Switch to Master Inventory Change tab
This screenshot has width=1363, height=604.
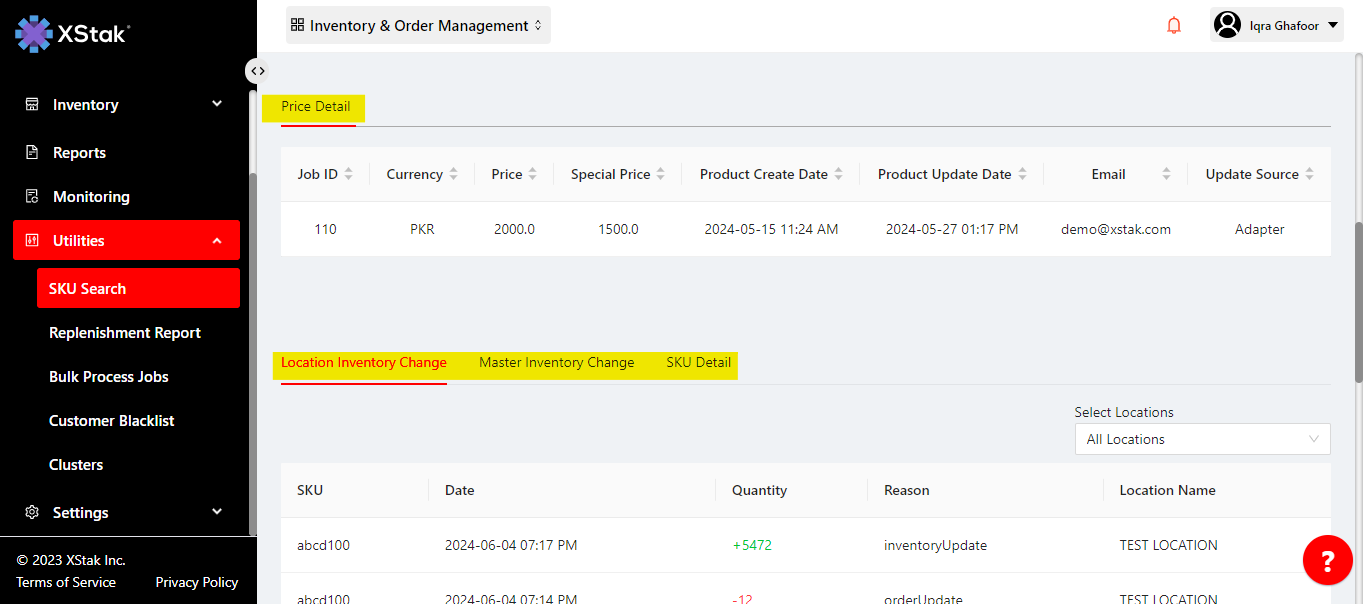tap(556, 363)
